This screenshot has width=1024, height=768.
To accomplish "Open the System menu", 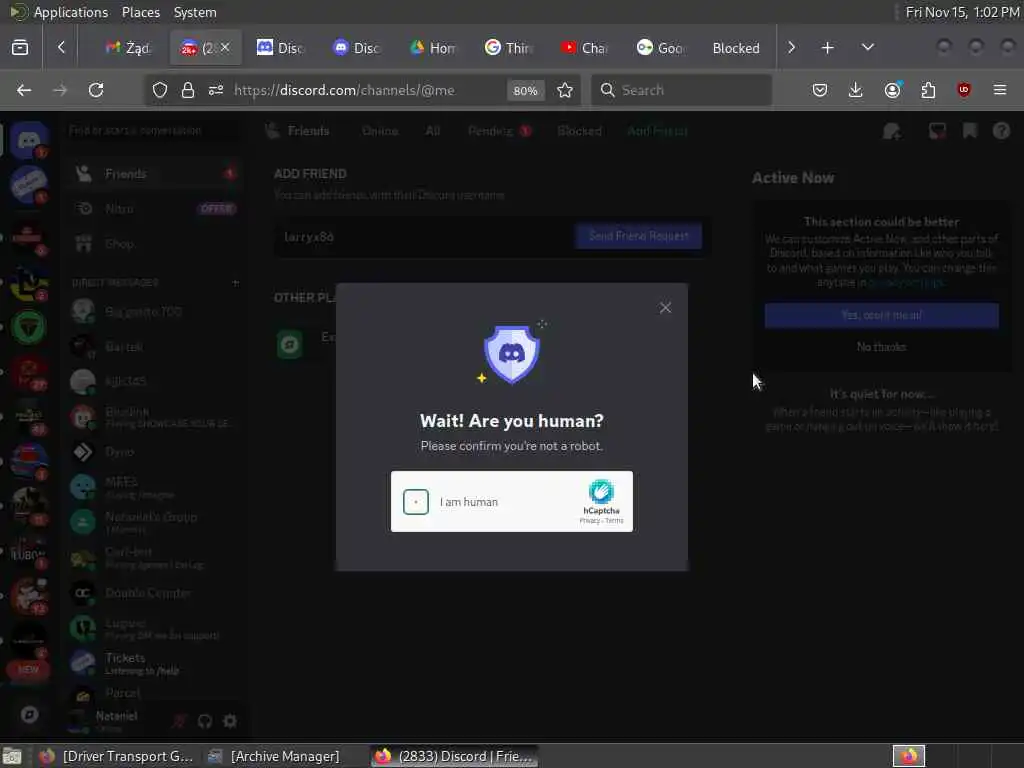I will 195,12.
